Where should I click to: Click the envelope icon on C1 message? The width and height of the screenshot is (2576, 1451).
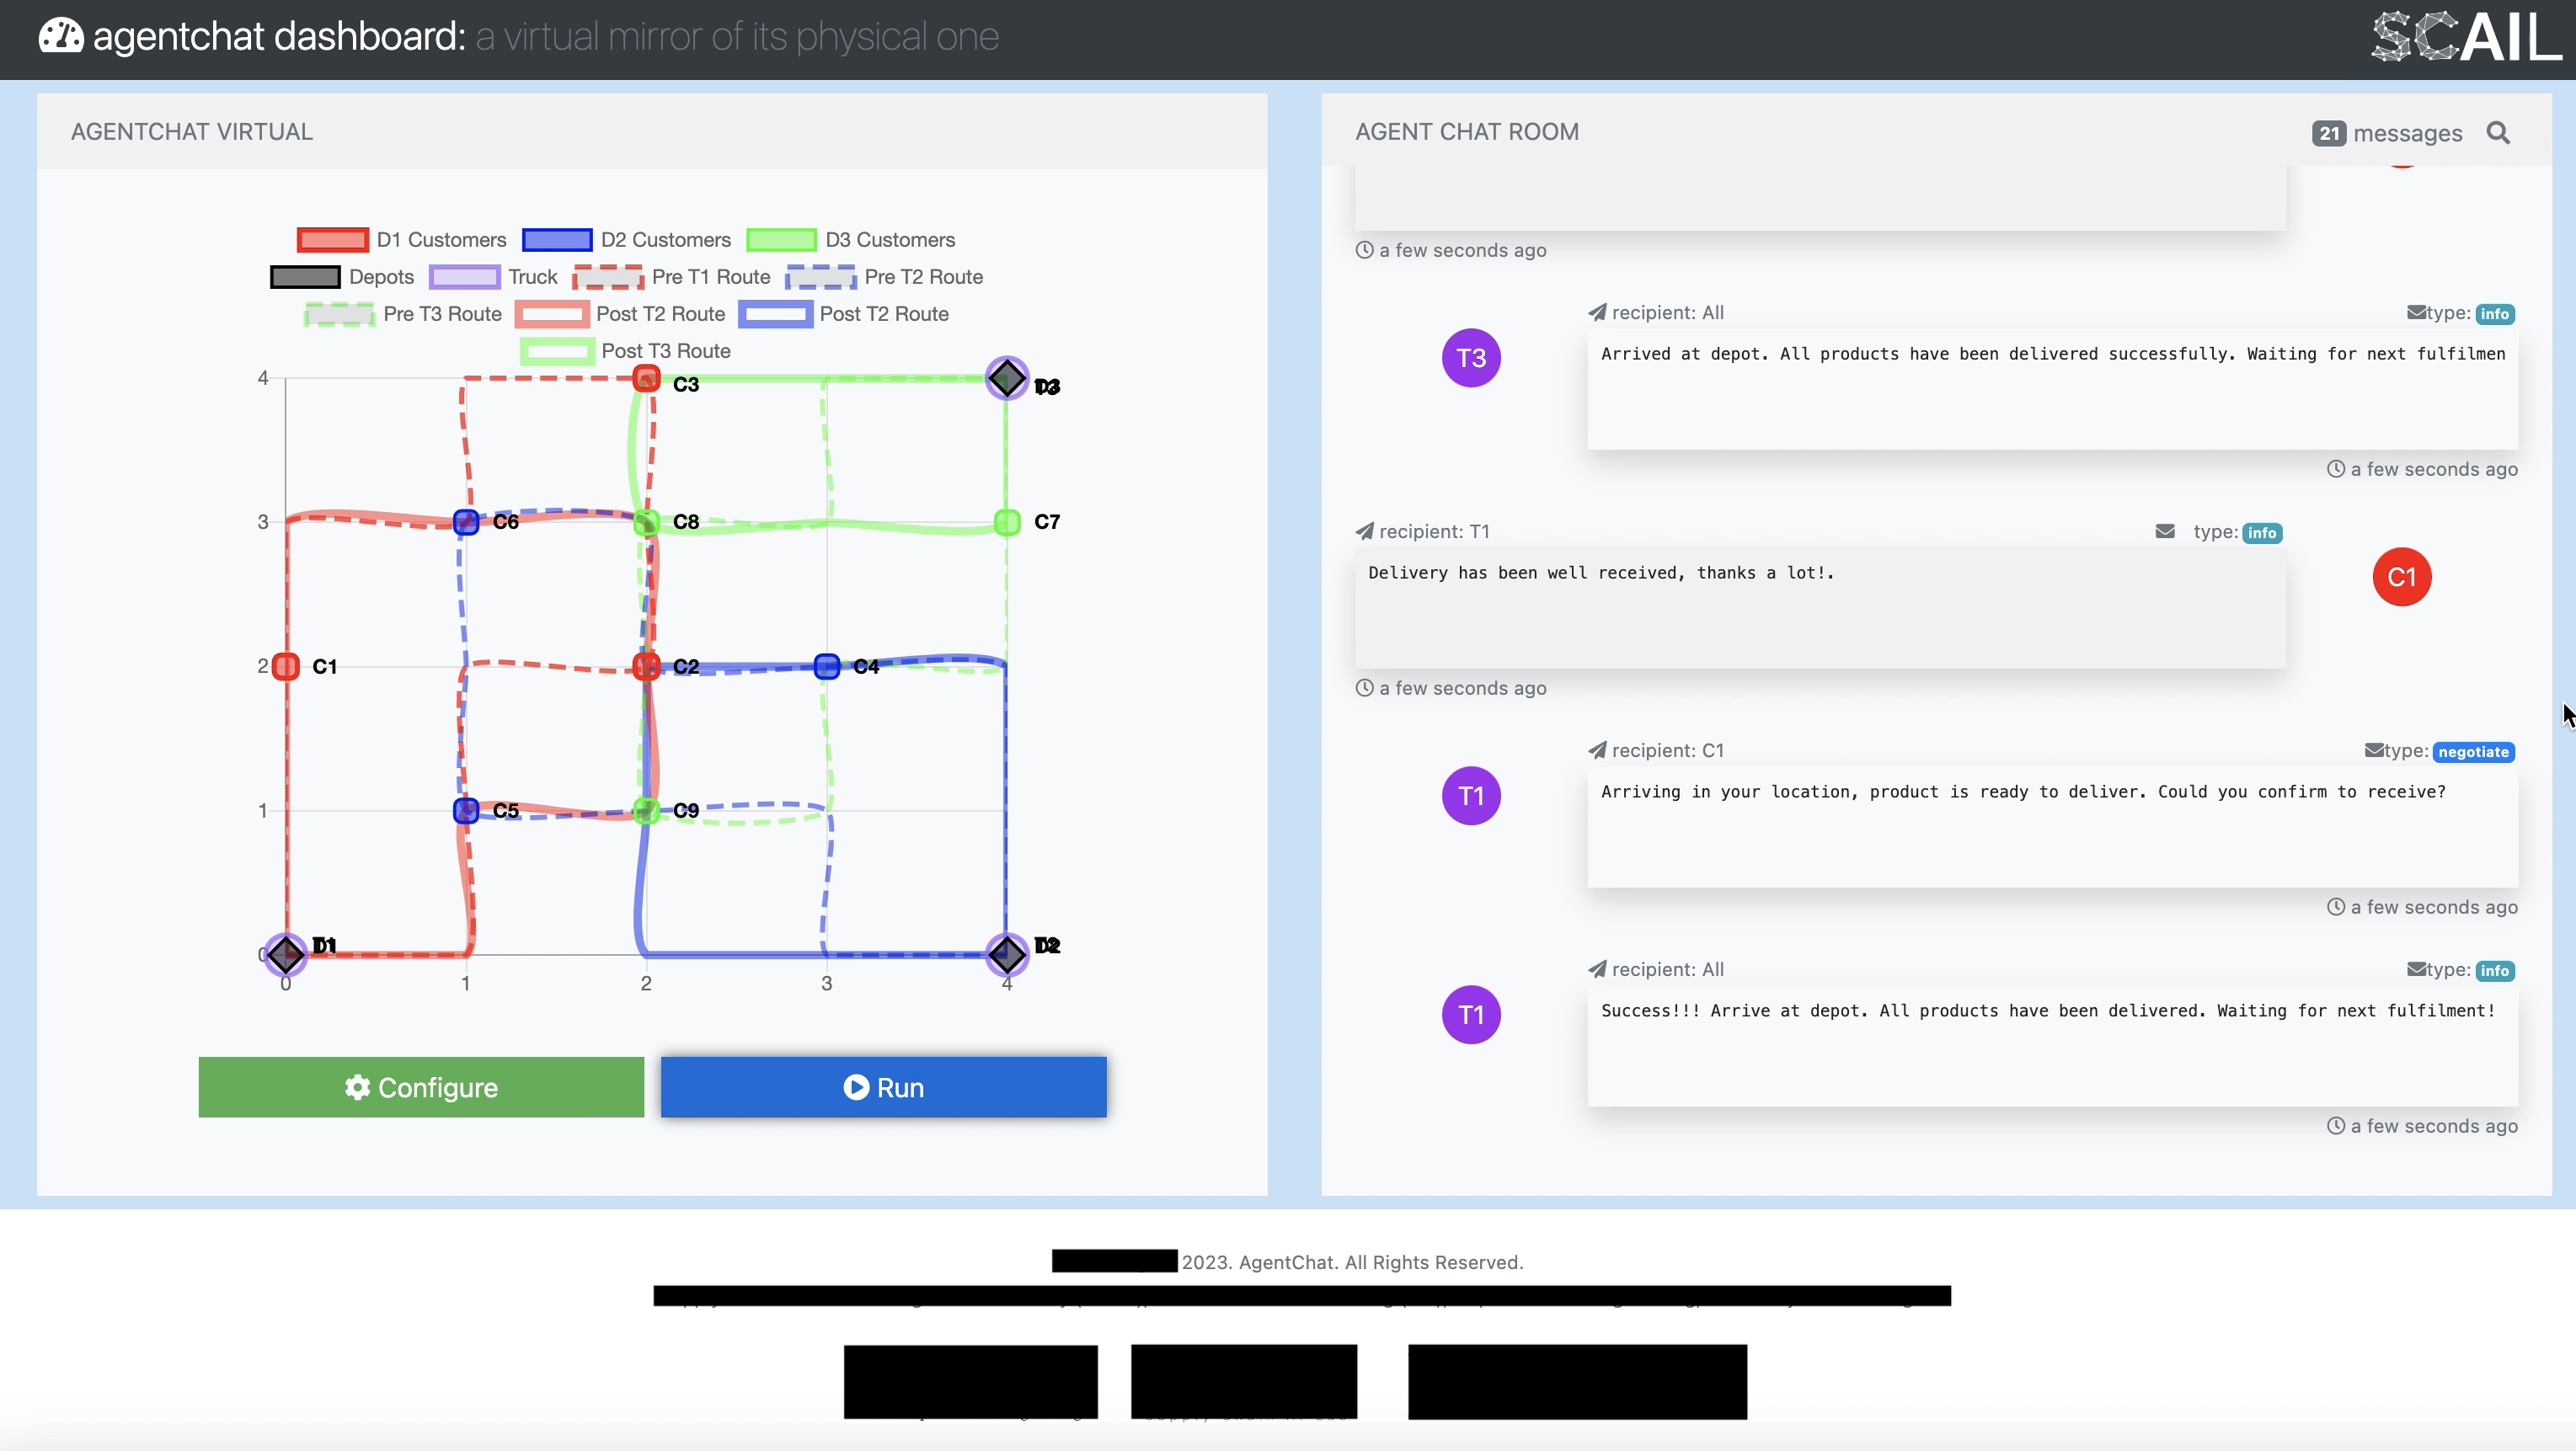coord(2164,532)
